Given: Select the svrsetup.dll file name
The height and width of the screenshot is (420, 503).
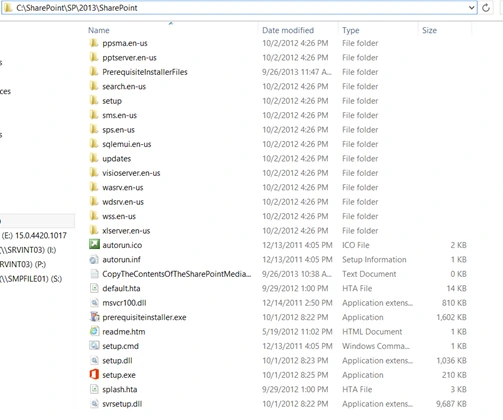Looking at the screenshot, I should coord(122,404).
